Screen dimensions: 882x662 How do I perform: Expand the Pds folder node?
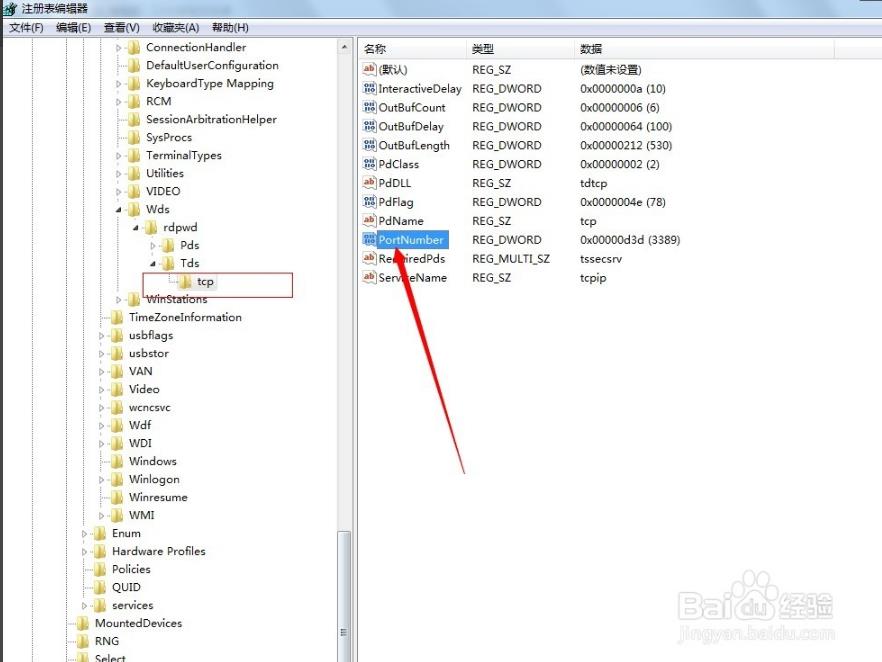[154, 246]
